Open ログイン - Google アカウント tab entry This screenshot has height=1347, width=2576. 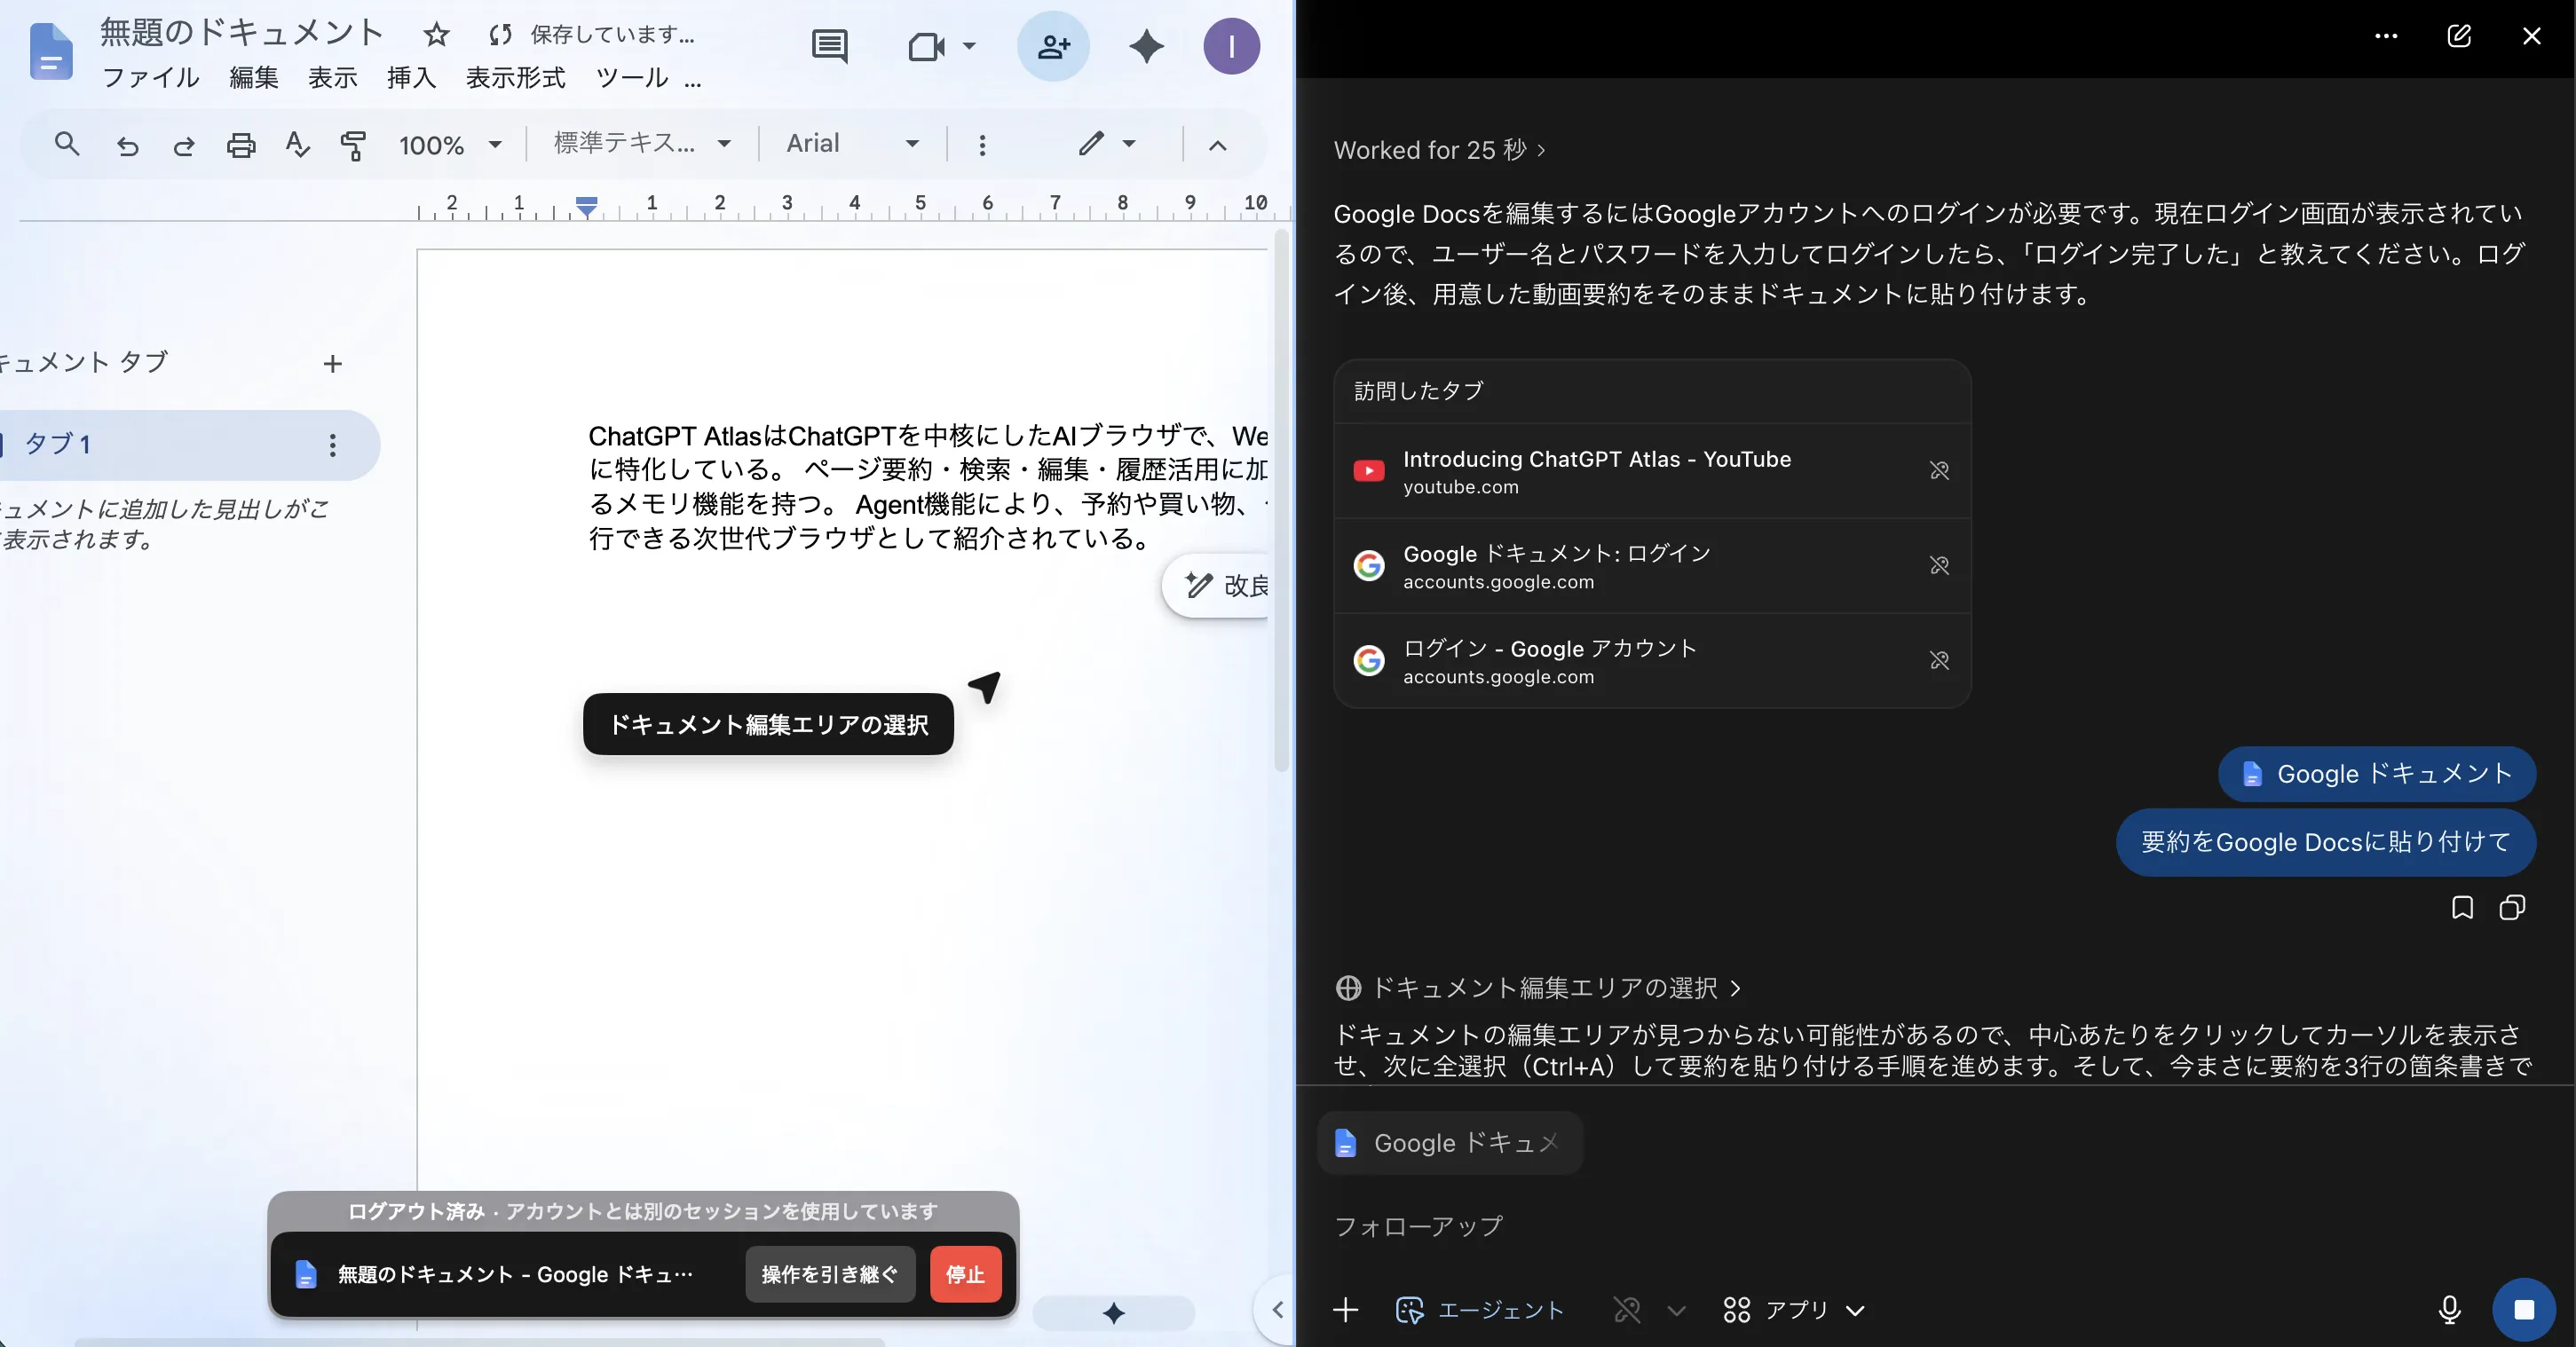tap(1652, 661)
